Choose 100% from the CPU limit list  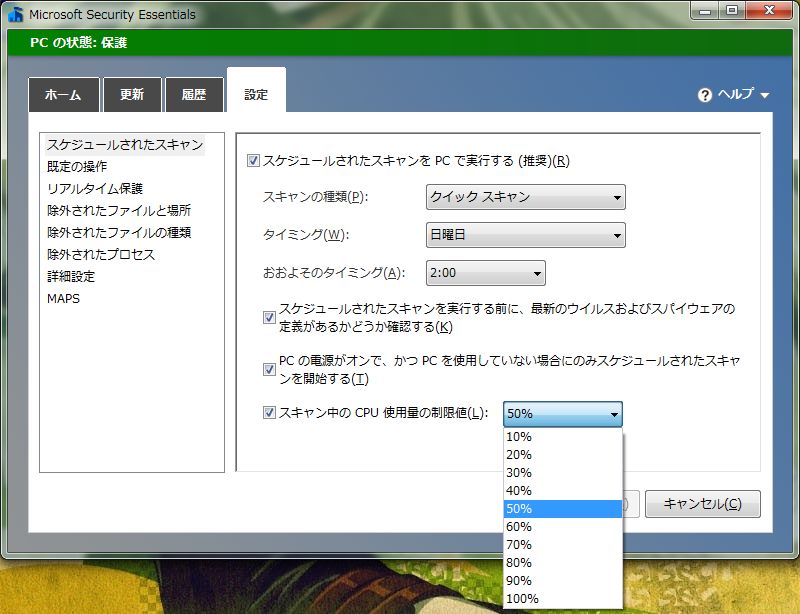click(563, 599)
